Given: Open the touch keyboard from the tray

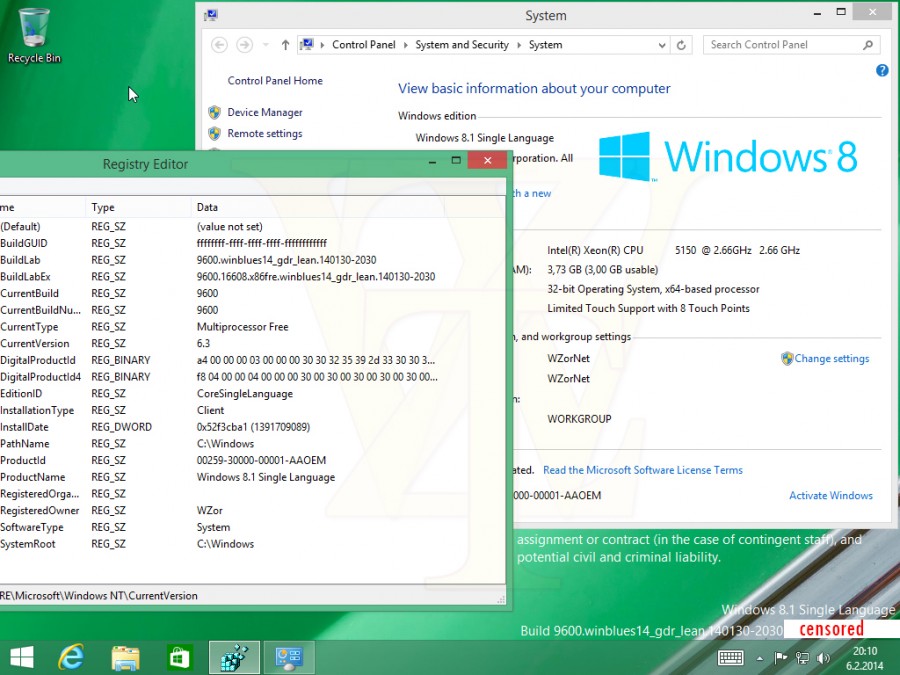Looking at the screenshot, I should 731,658.
